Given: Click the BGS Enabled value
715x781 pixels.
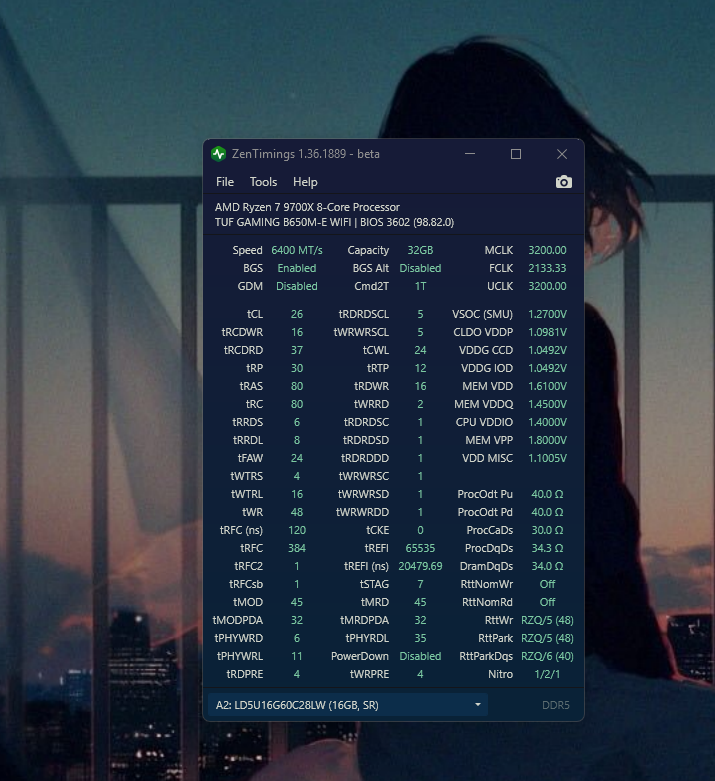Looking at the screenshot, I should (x=296, y=268).
